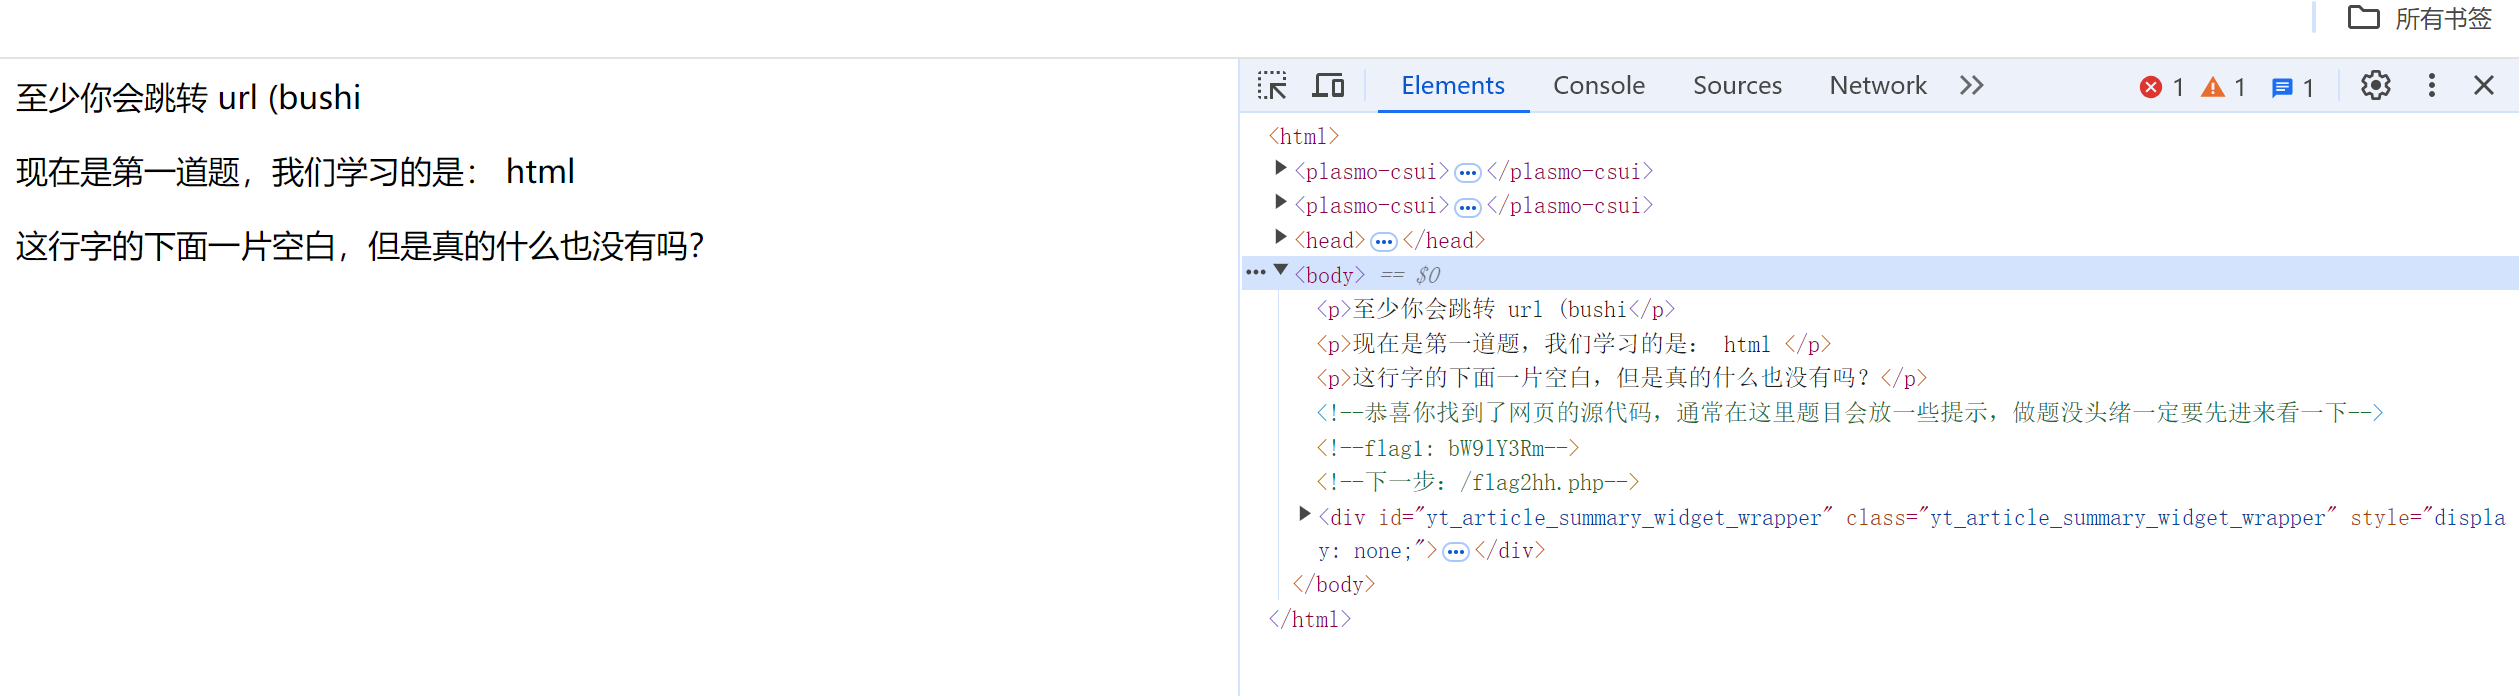Select the /flag2hh.php comment line
Viewport: 2519px width, 696px height.
tap(1477, 482)
